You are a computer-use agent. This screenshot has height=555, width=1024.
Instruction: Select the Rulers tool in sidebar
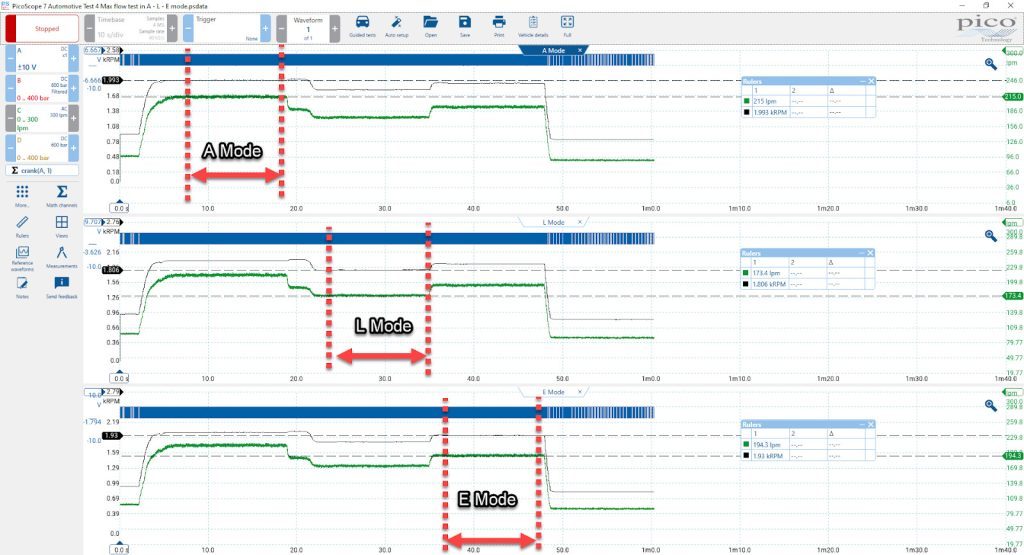click(x=22, y=226)
